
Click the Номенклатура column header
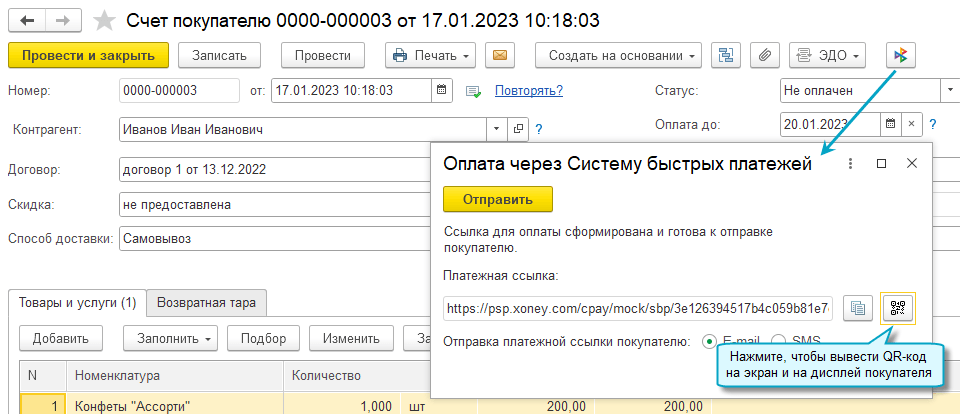coord(174,375)
